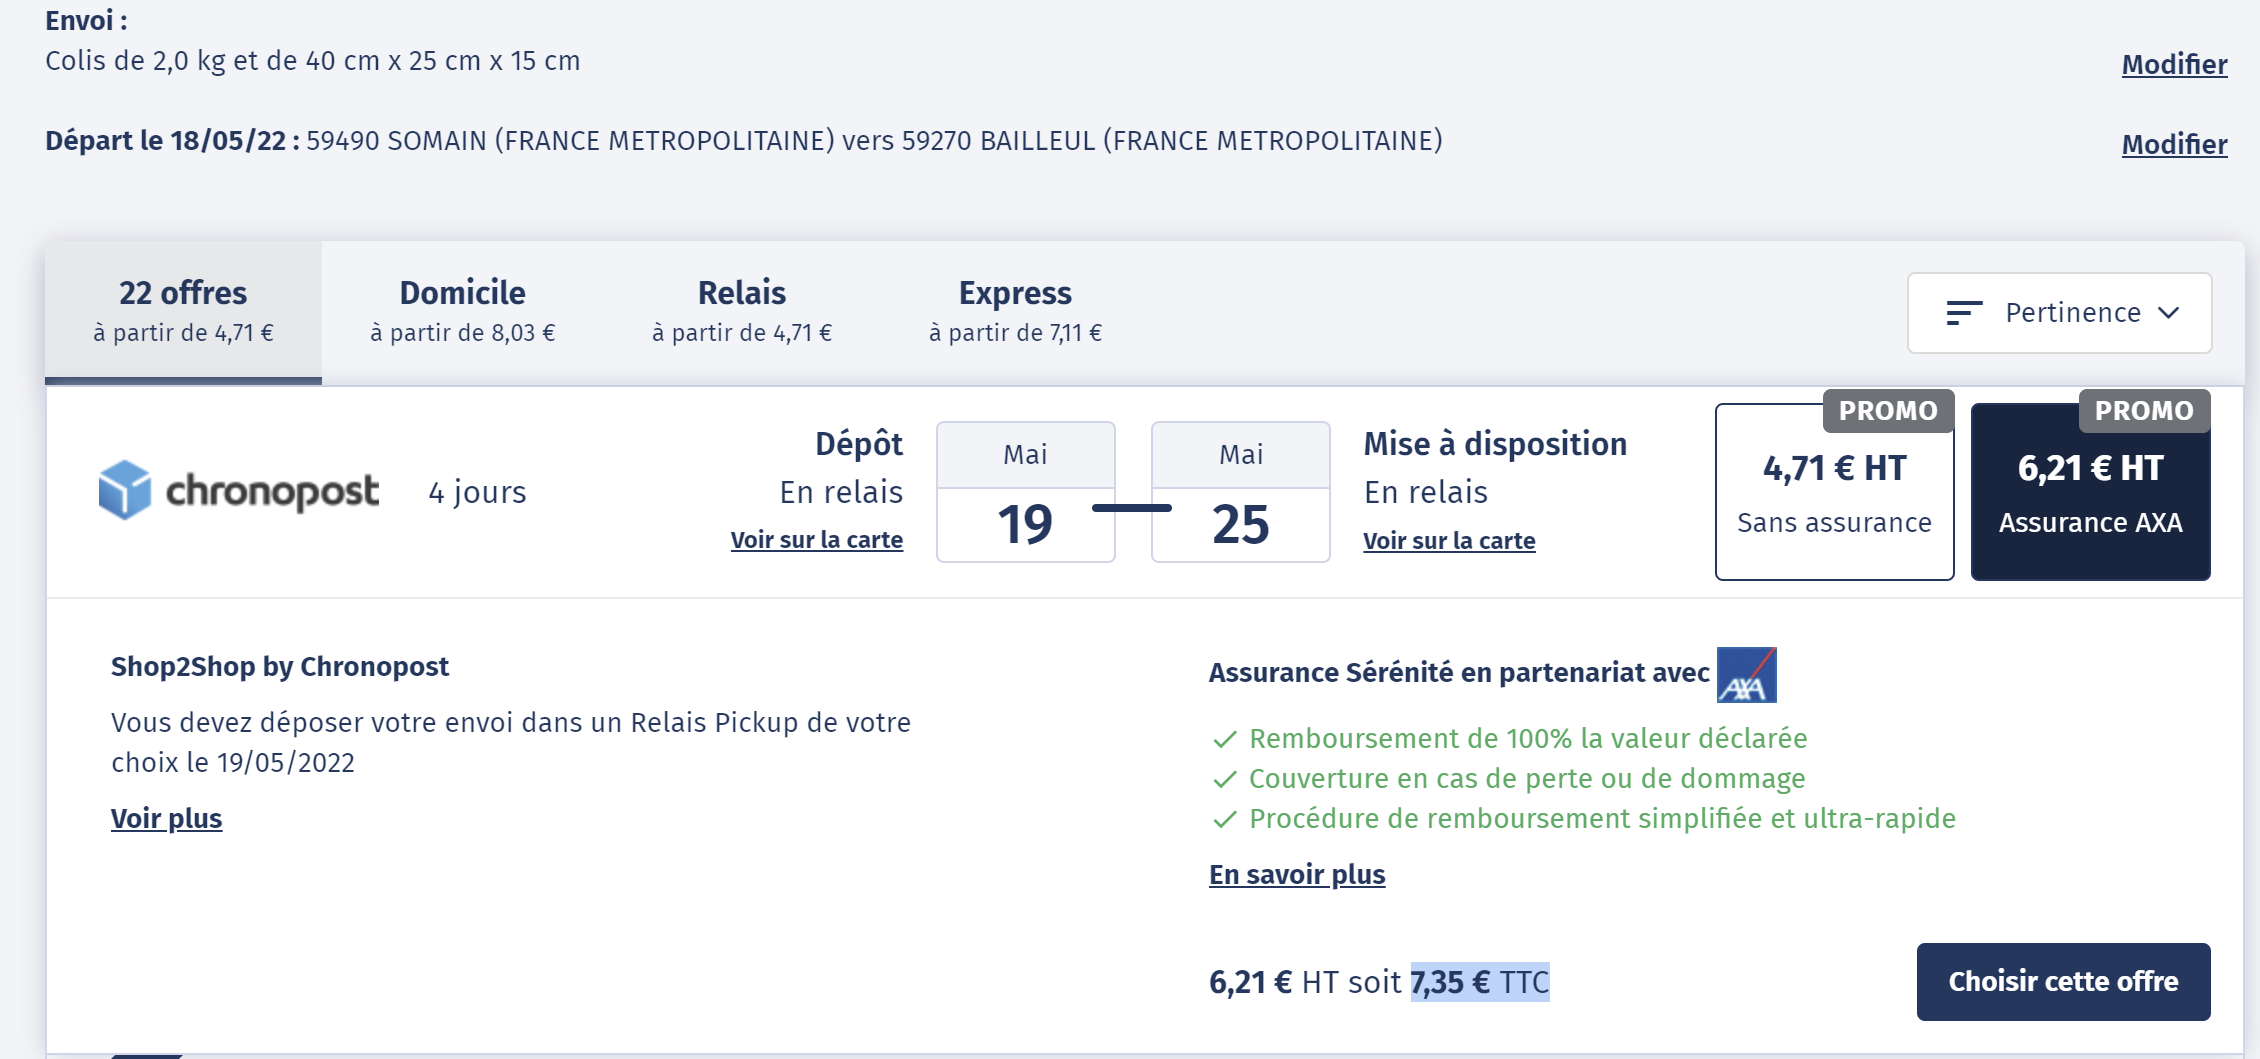Click the AXA insurance logo
Screen dimensions: 2260x1059
click(x=1746, y=675)
